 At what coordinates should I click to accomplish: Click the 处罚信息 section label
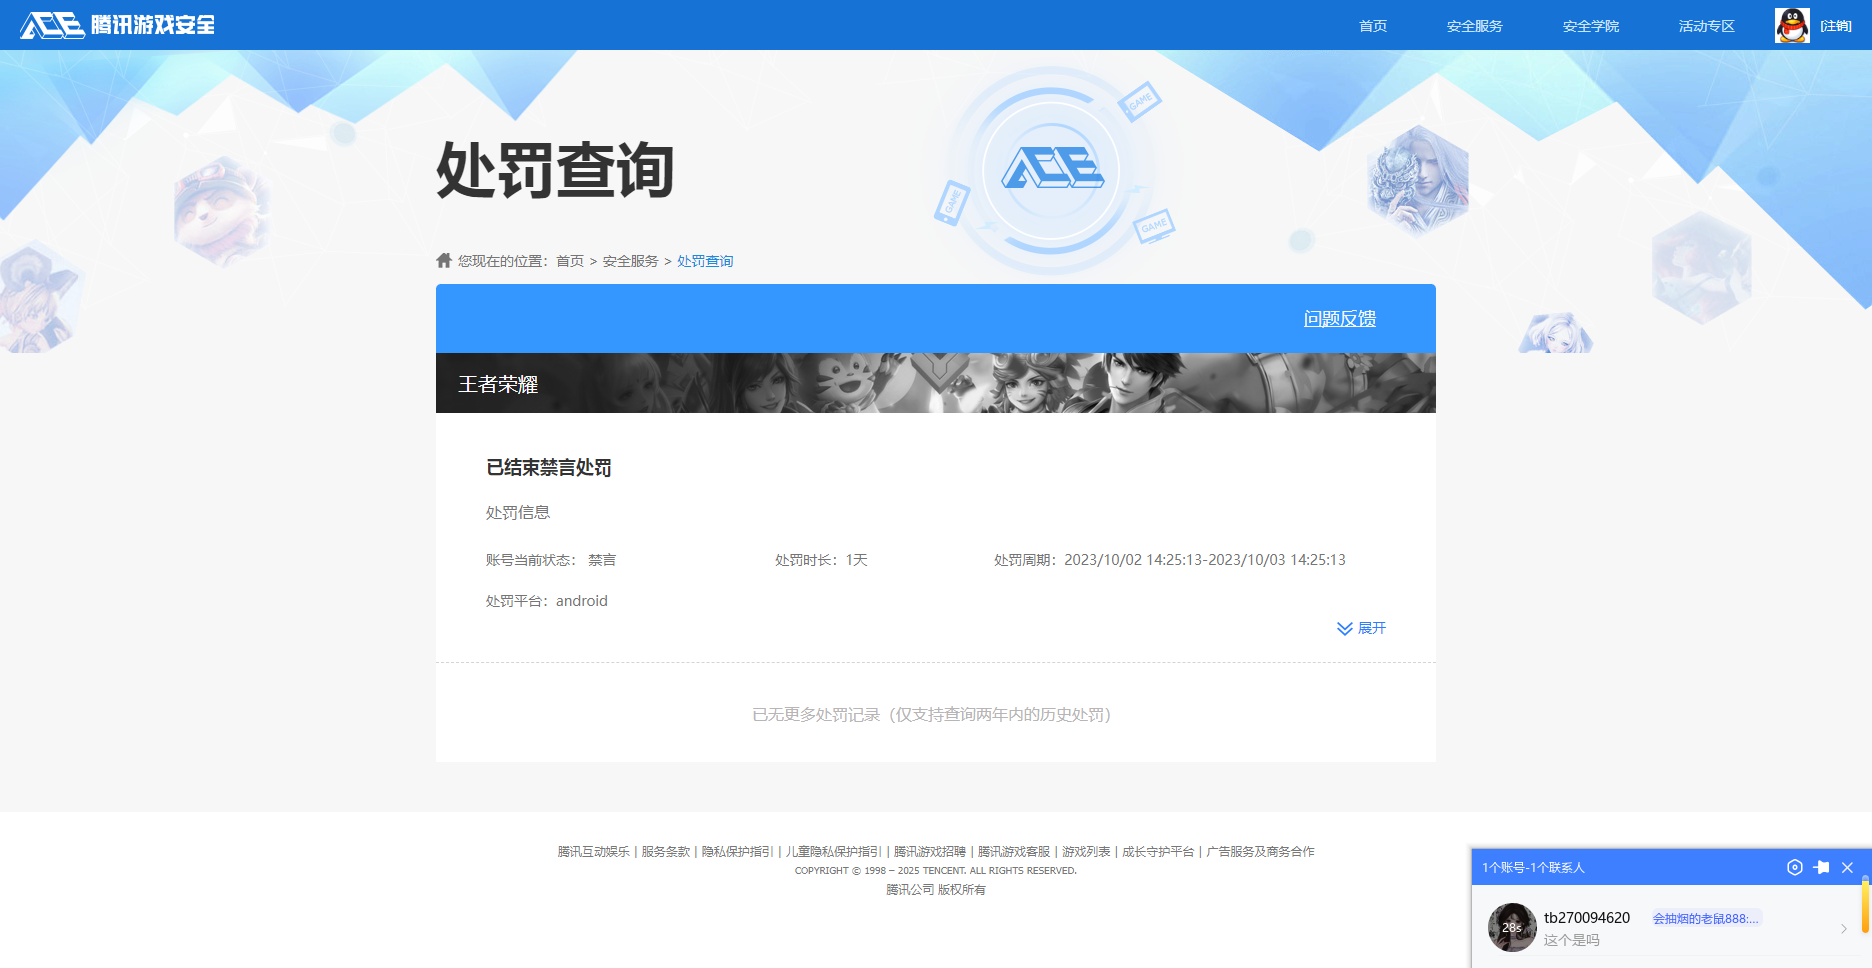[518, 512]
